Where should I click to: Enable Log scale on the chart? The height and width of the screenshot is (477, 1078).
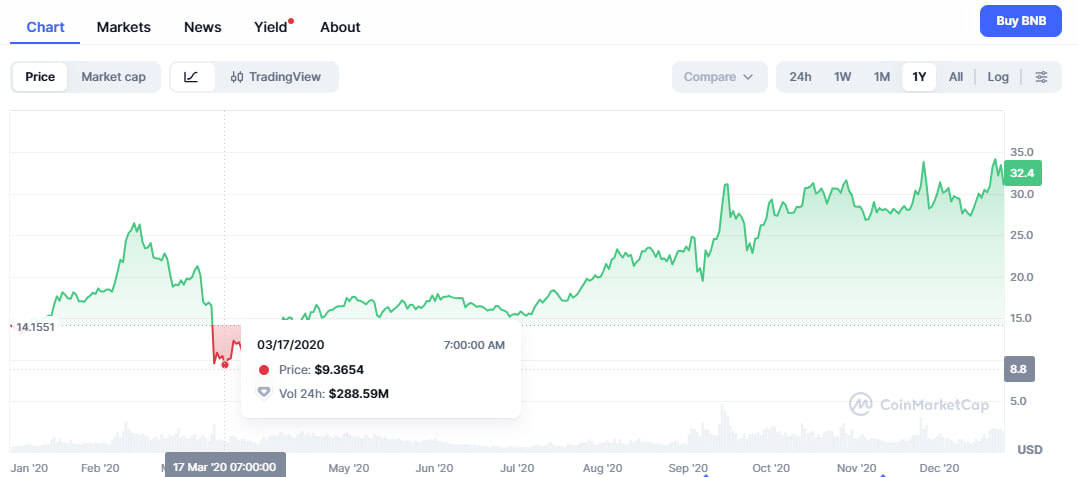coord(998,77)
